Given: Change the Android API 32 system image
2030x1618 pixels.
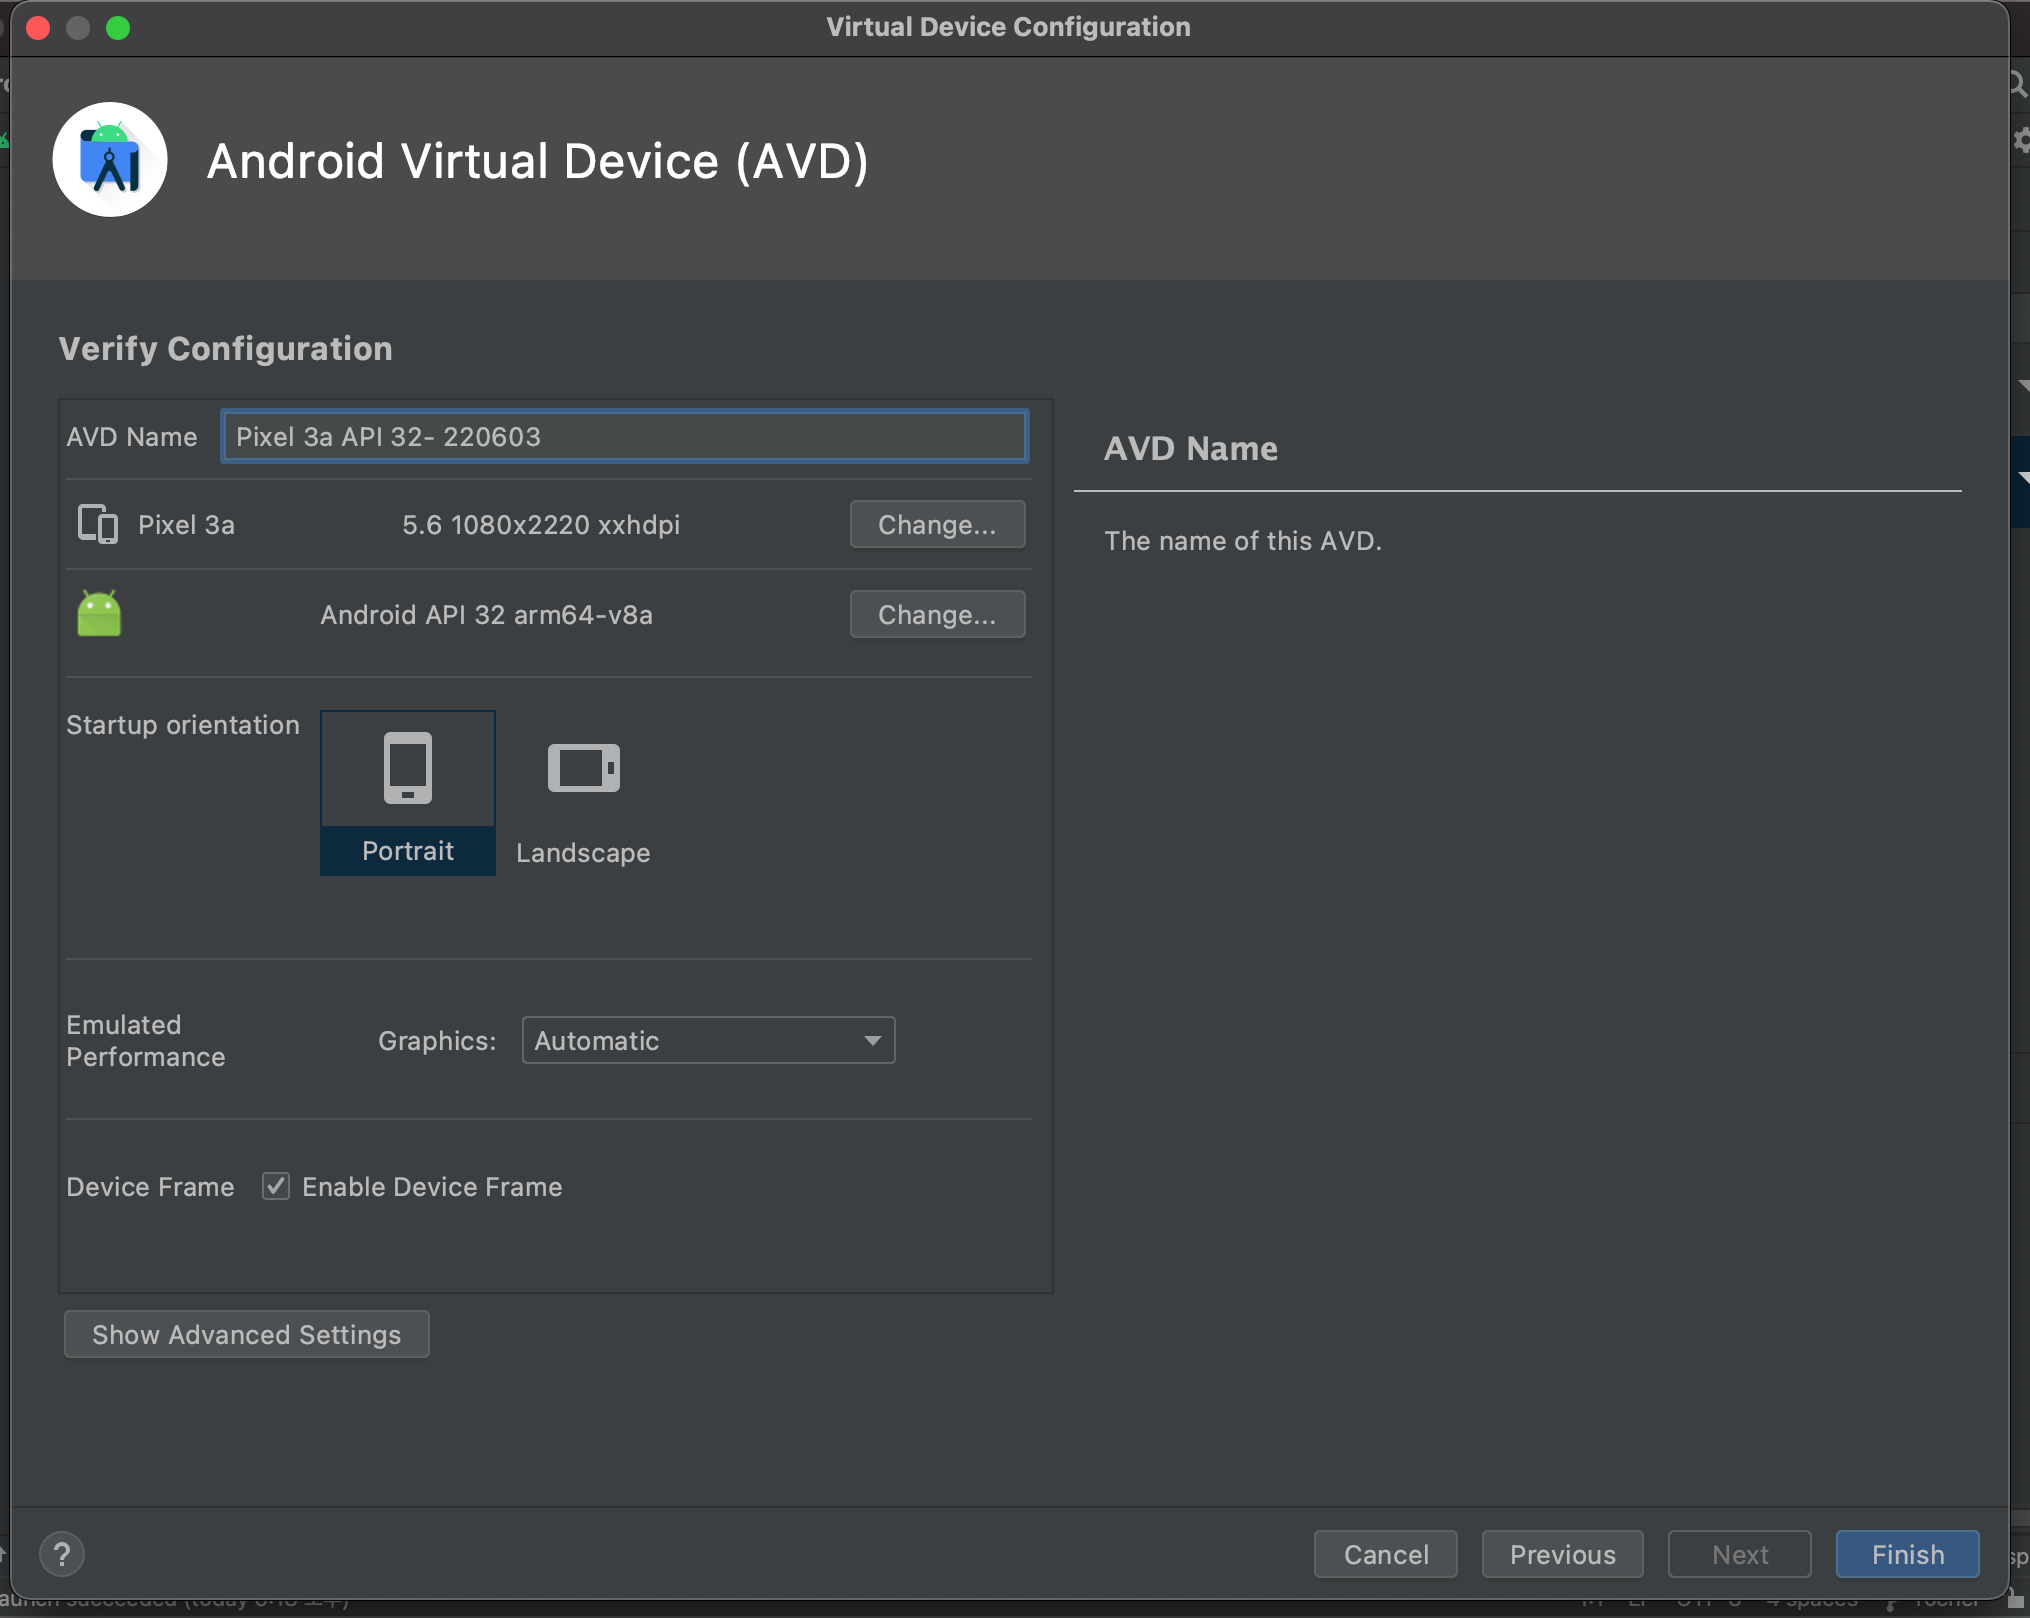Looking at the screenshot, I should [937, 614].
